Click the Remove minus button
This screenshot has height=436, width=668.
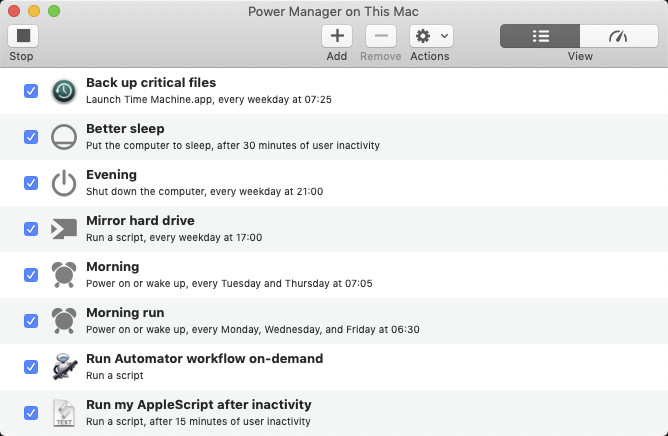pyautogui.click(x=381, y=36)
